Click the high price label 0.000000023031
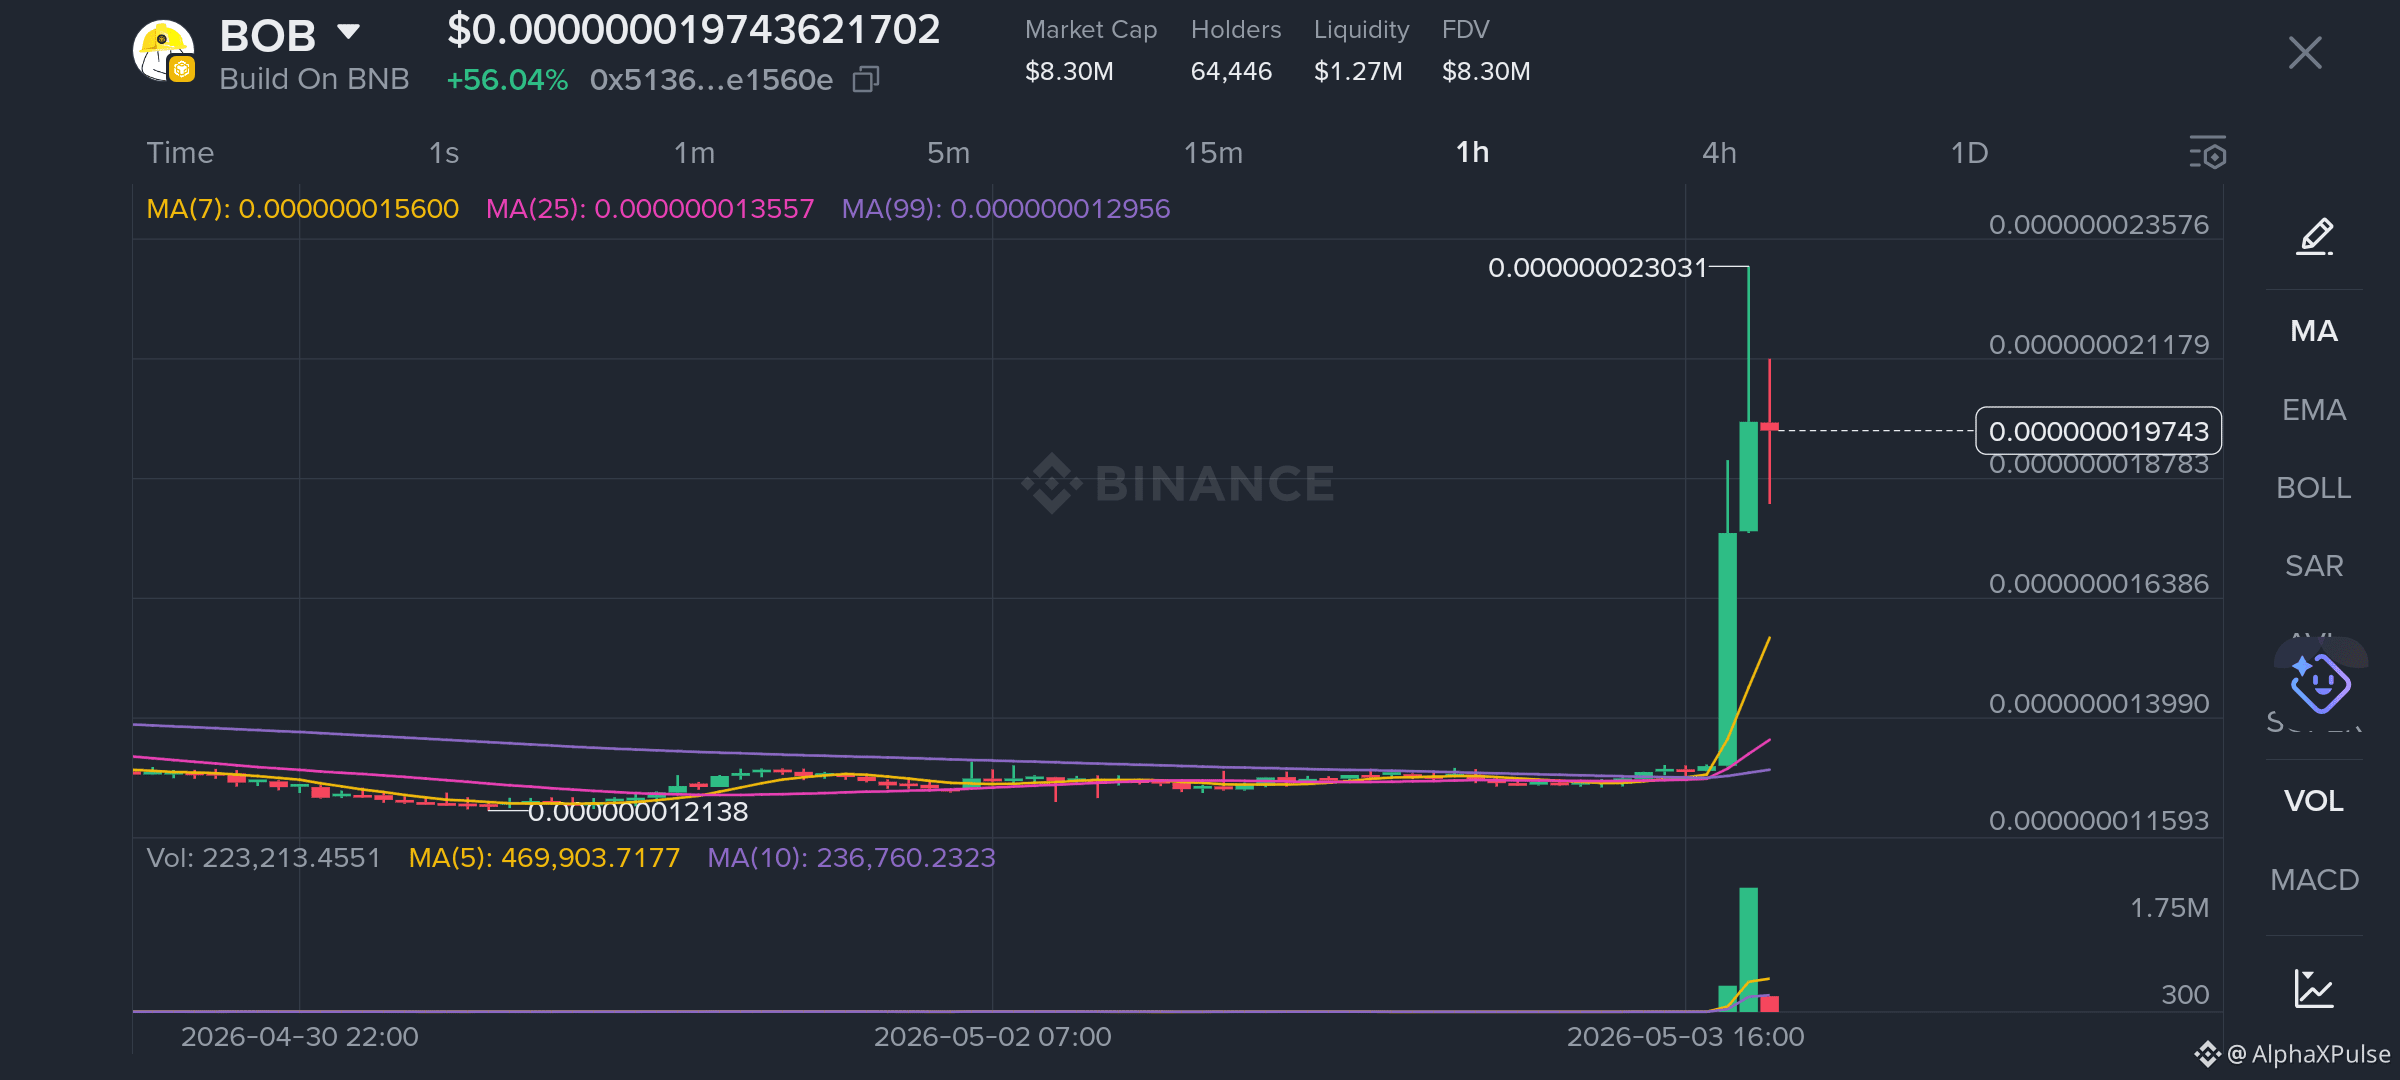 pos(1597,268)
